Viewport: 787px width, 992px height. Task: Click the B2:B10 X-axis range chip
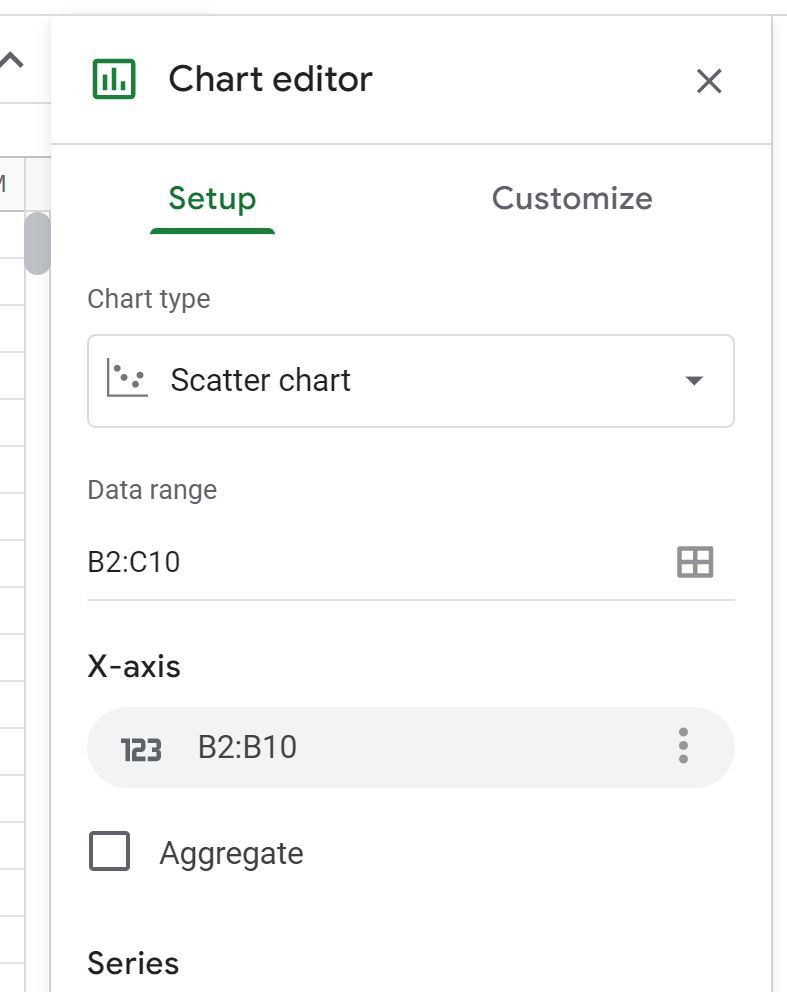[x=411, y=747]
